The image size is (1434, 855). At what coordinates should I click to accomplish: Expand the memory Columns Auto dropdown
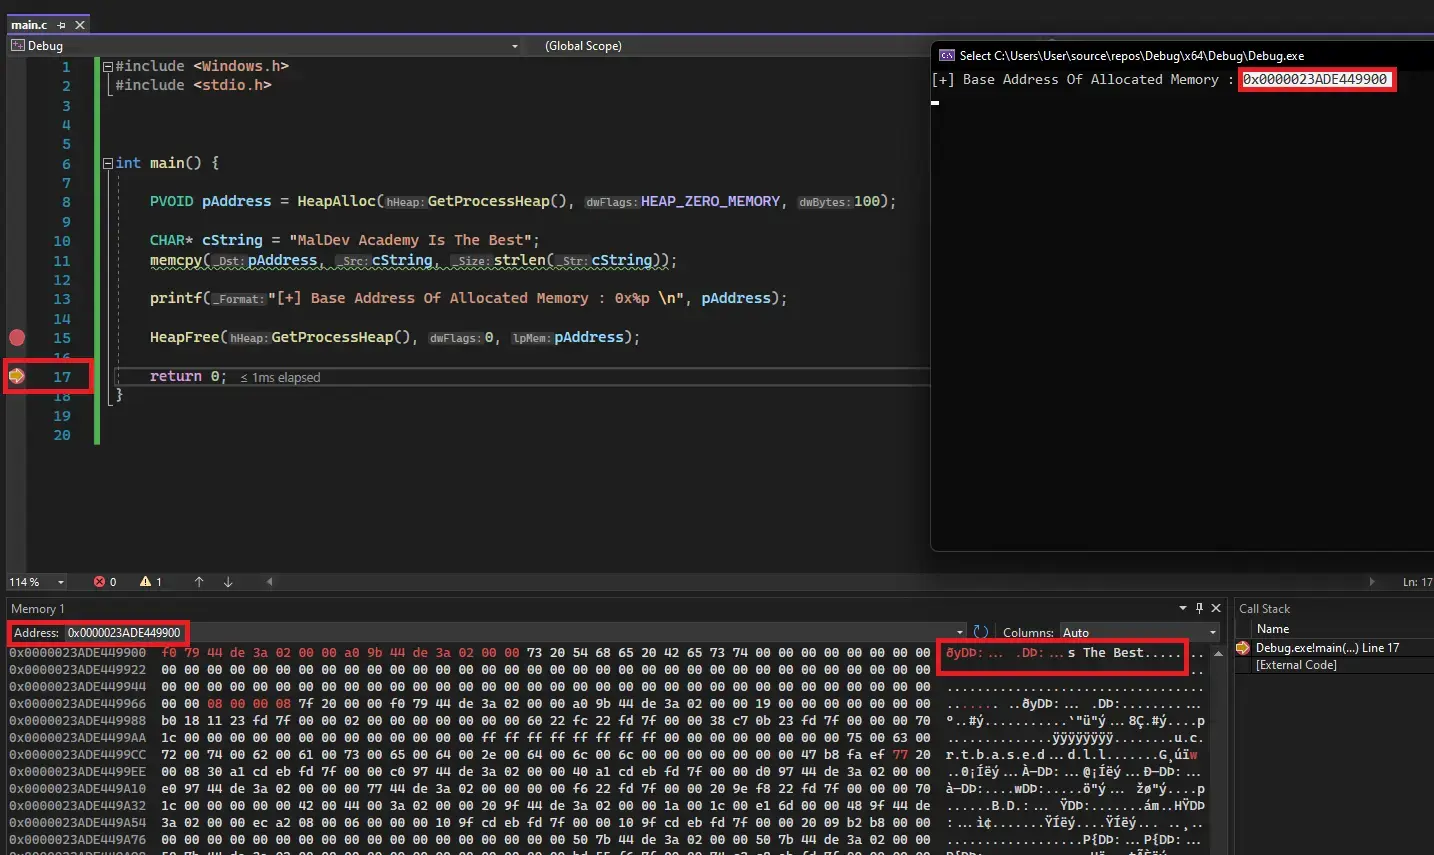tap(1212, 633)
